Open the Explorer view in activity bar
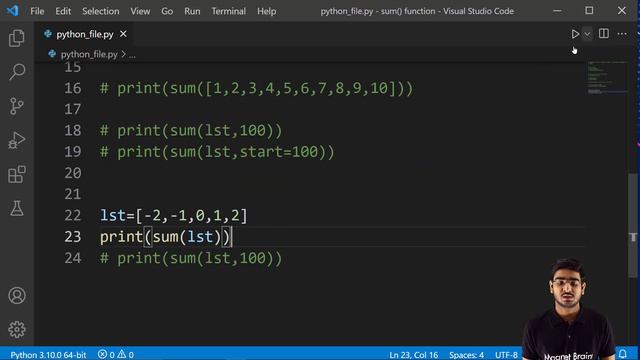 [17, 38]
